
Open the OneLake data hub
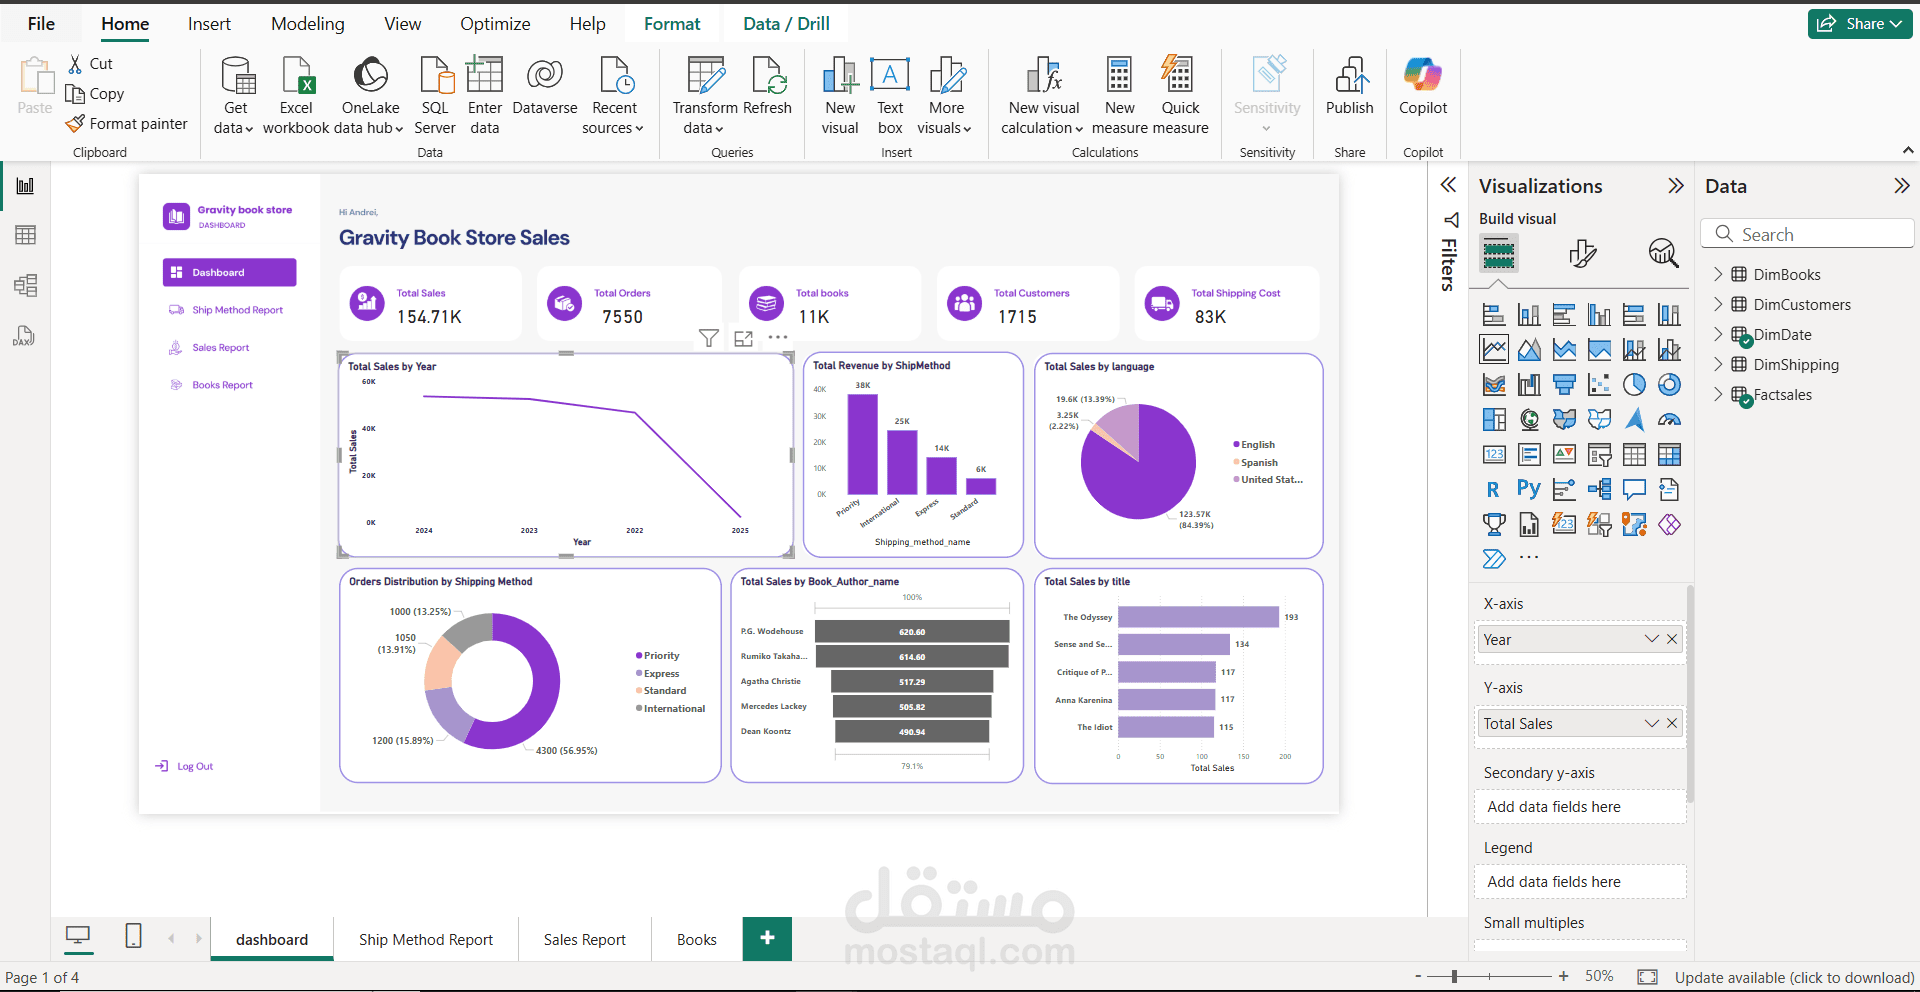(x=370, y=96)
